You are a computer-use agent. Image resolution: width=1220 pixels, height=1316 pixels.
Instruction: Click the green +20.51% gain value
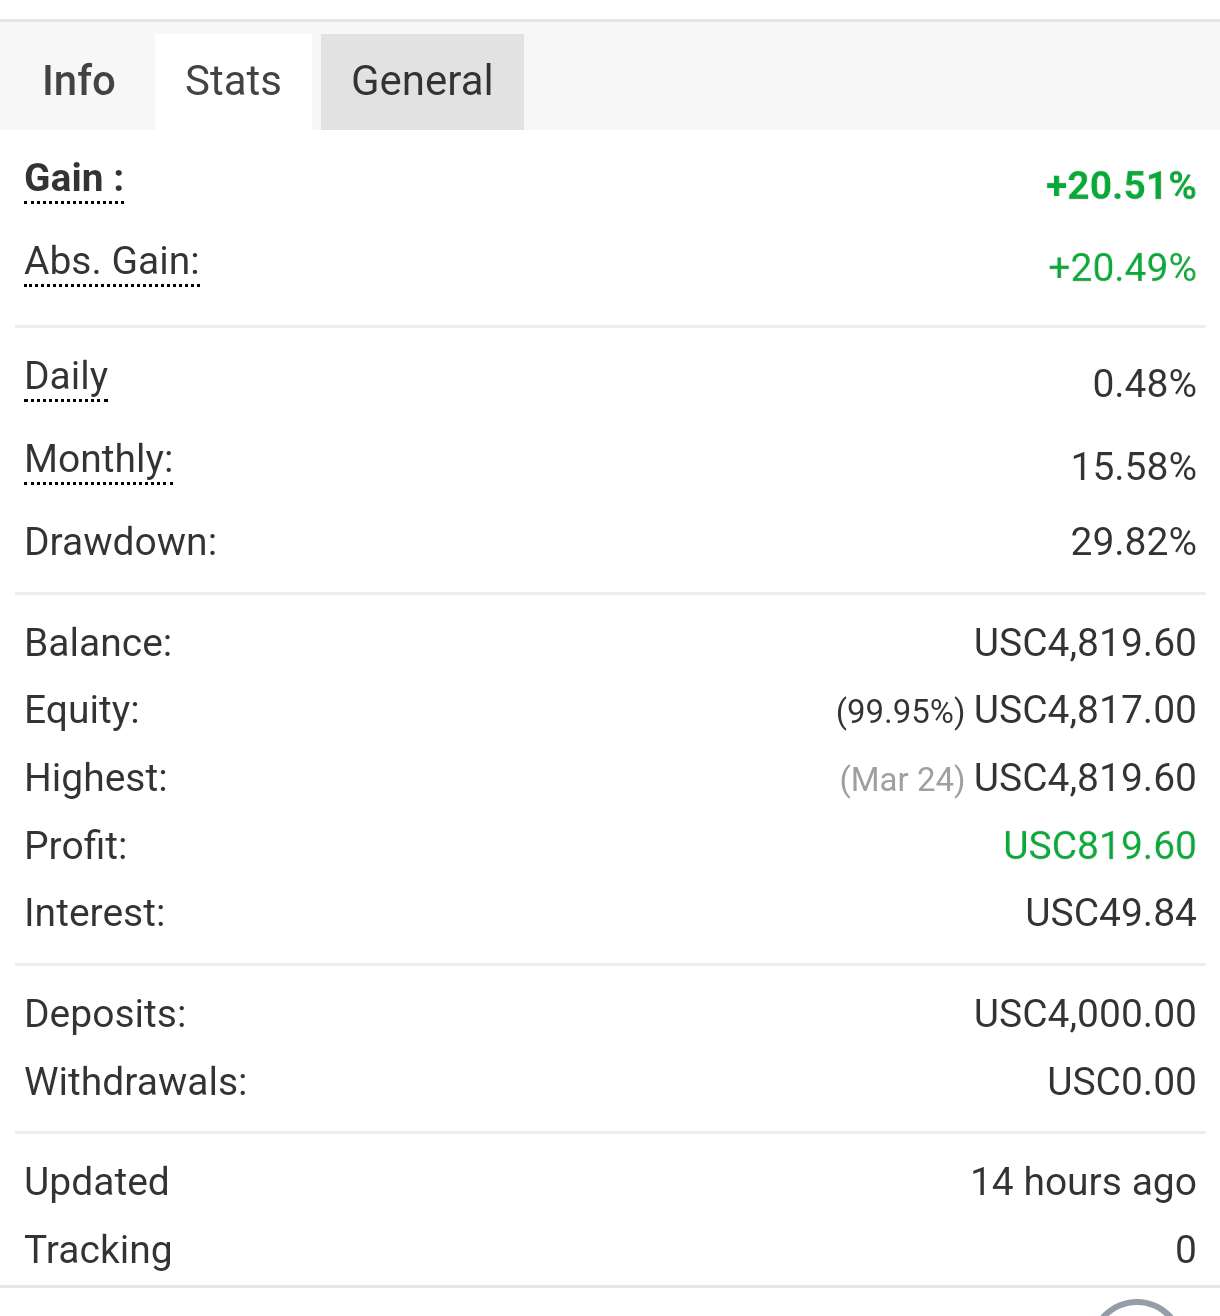(1120, 186)
